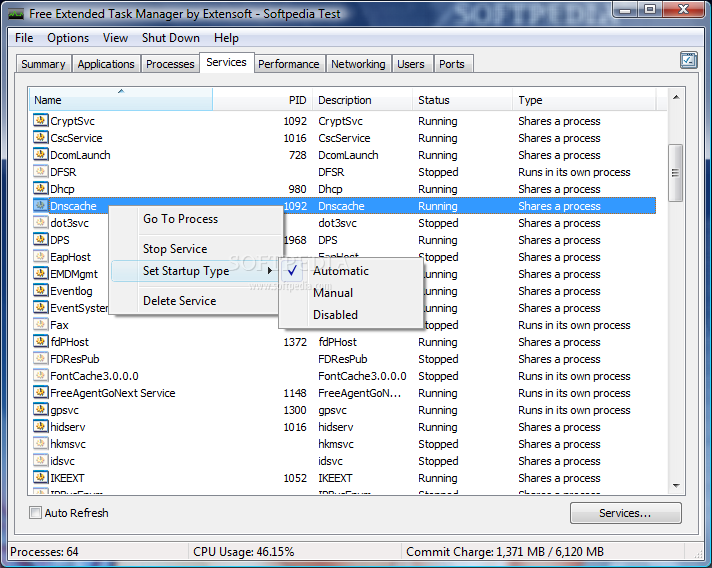The height and width of the screenshot is (568, 712).
Task: Click the DPS service icon
Action: coord(40,240)
